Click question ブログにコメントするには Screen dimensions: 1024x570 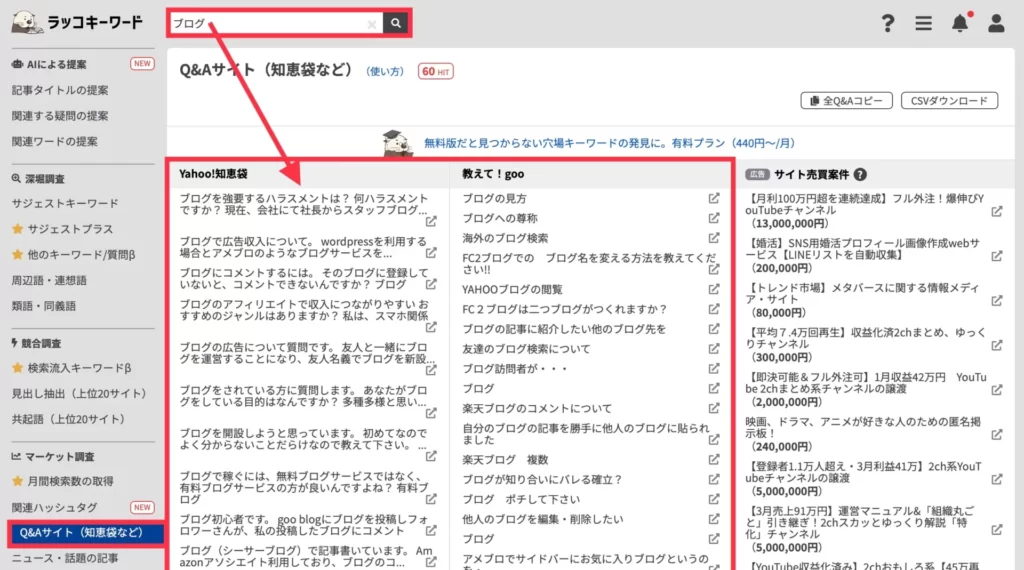(304, 278)
